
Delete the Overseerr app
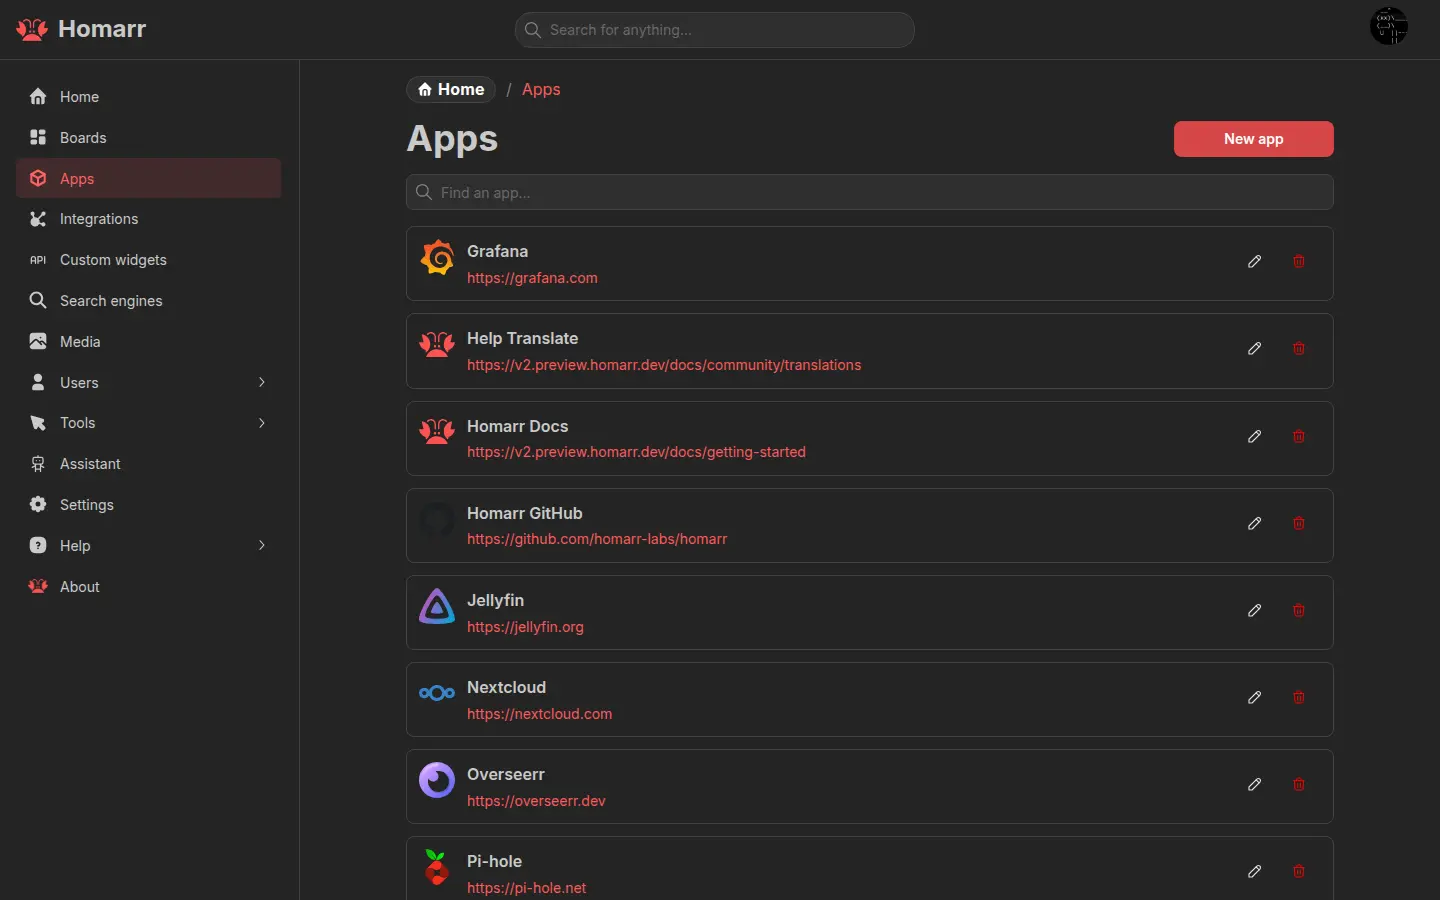[1299, 785]
